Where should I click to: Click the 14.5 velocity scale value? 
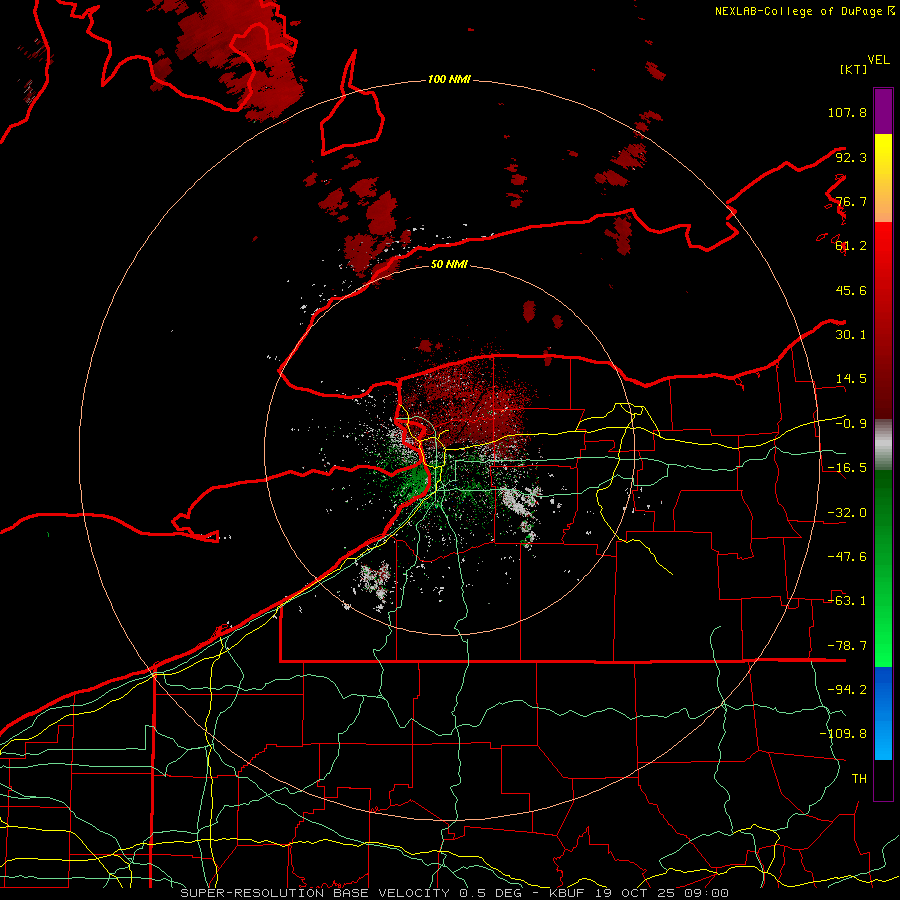[x=851, y=379]
